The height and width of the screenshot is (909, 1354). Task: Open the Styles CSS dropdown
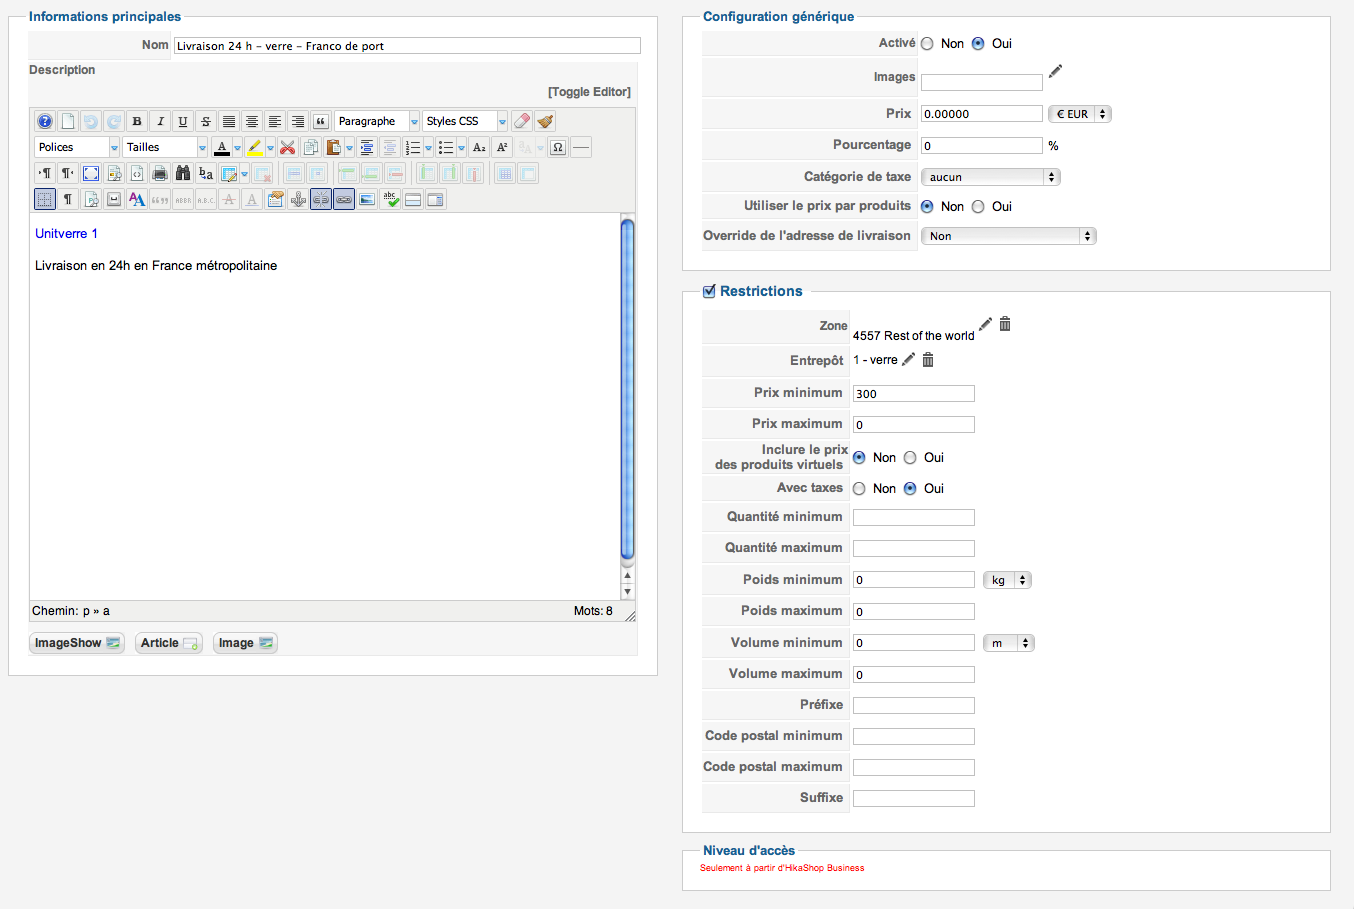(465, 121)
